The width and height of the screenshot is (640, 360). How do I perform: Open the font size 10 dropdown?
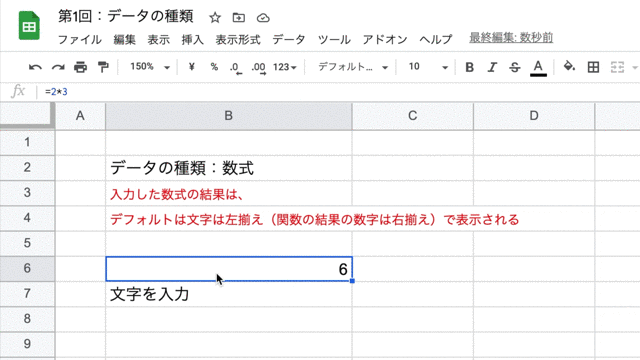pos(428,67)
